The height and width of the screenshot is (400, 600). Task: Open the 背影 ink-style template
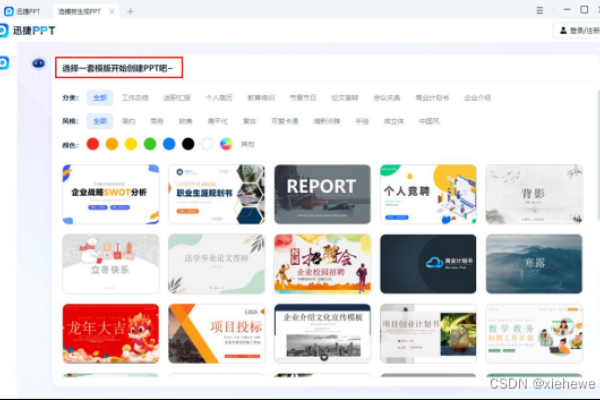click(x=534, y=194)
